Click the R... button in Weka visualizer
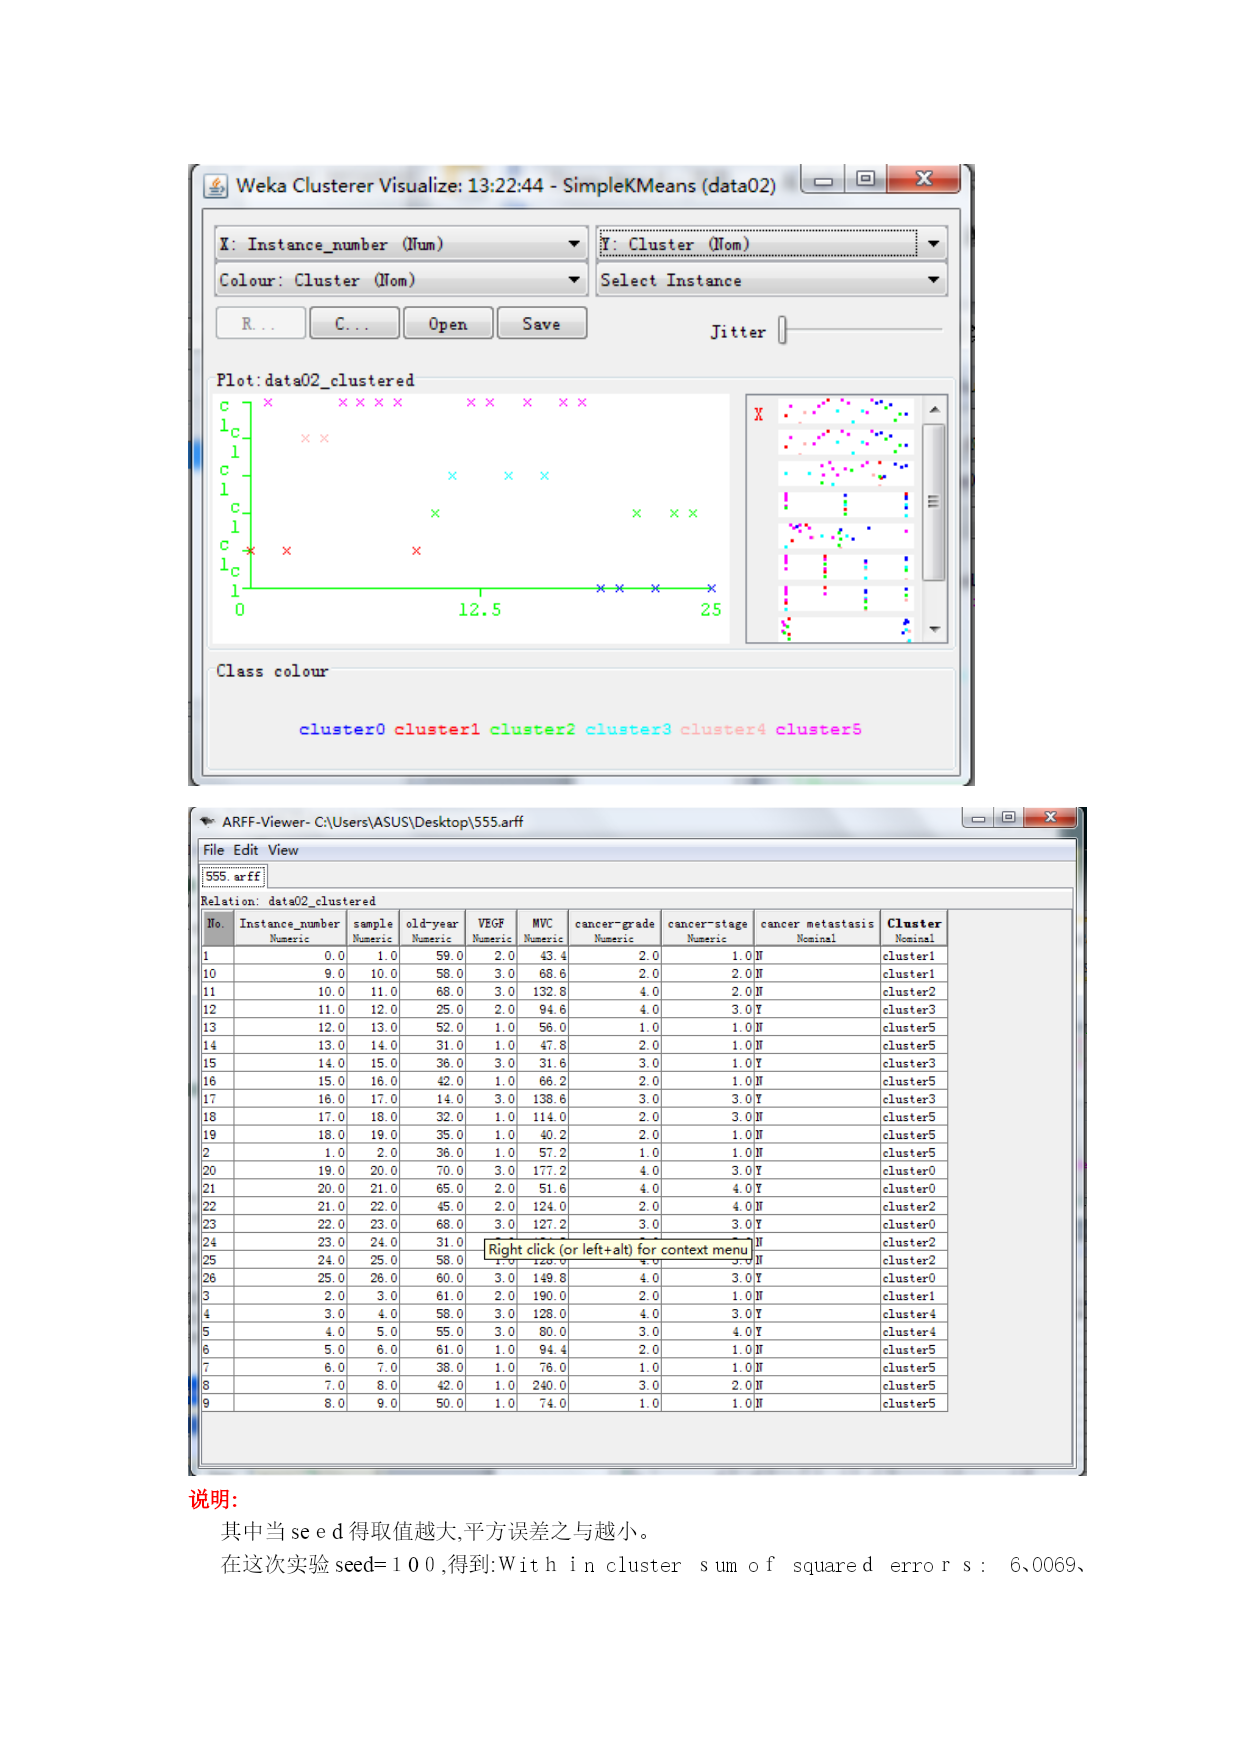This screenshot has height=1754, width=1241. pos(261,323)
